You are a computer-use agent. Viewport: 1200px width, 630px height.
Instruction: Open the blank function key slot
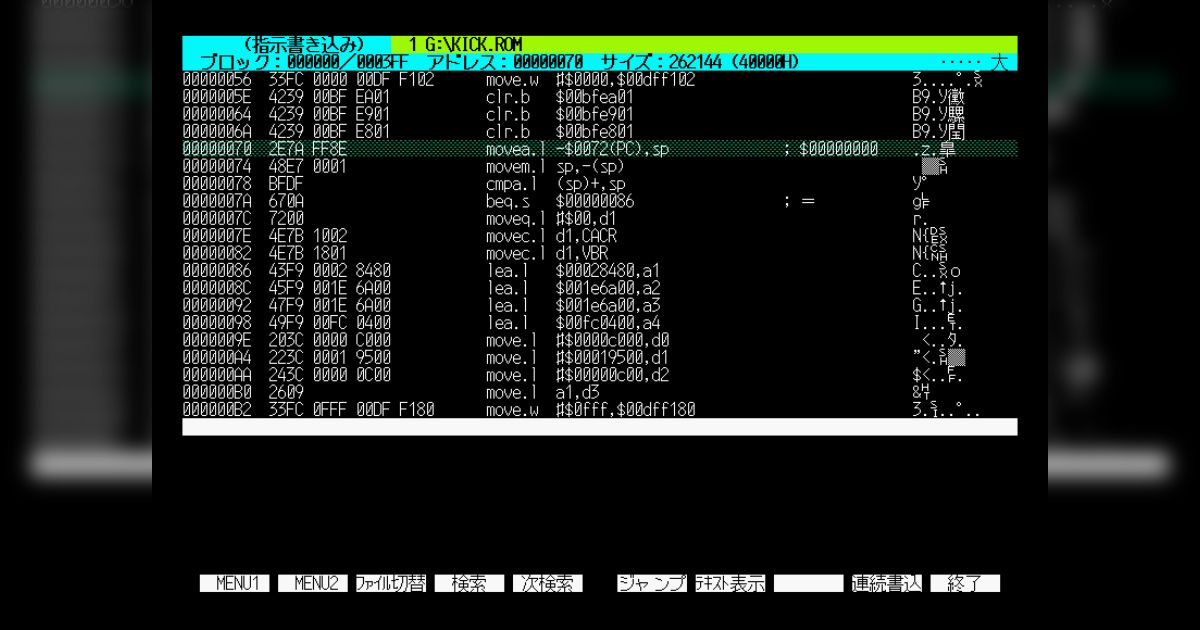808,583
